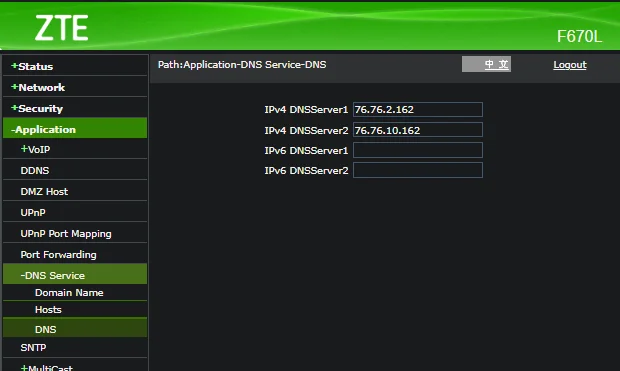
Task: Go to the UPnP settings page
Action: pyautogui.click(x=75, y=212)
